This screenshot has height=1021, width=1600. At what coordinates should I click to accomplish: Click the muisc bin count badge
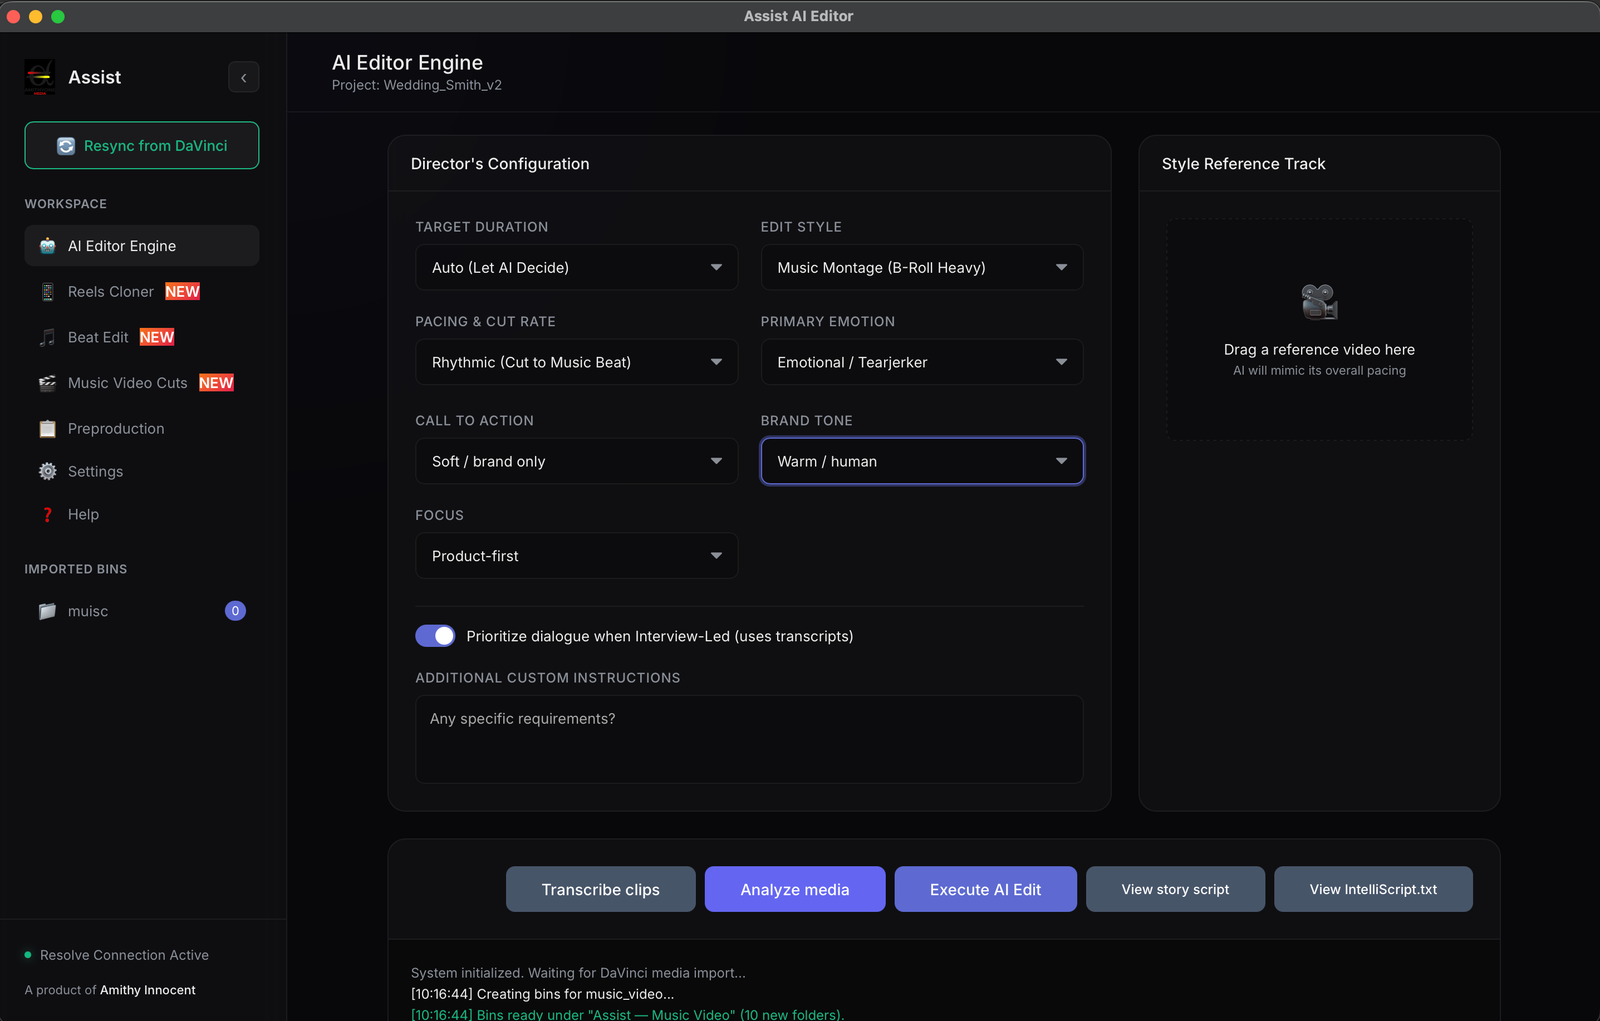point(235,611)
